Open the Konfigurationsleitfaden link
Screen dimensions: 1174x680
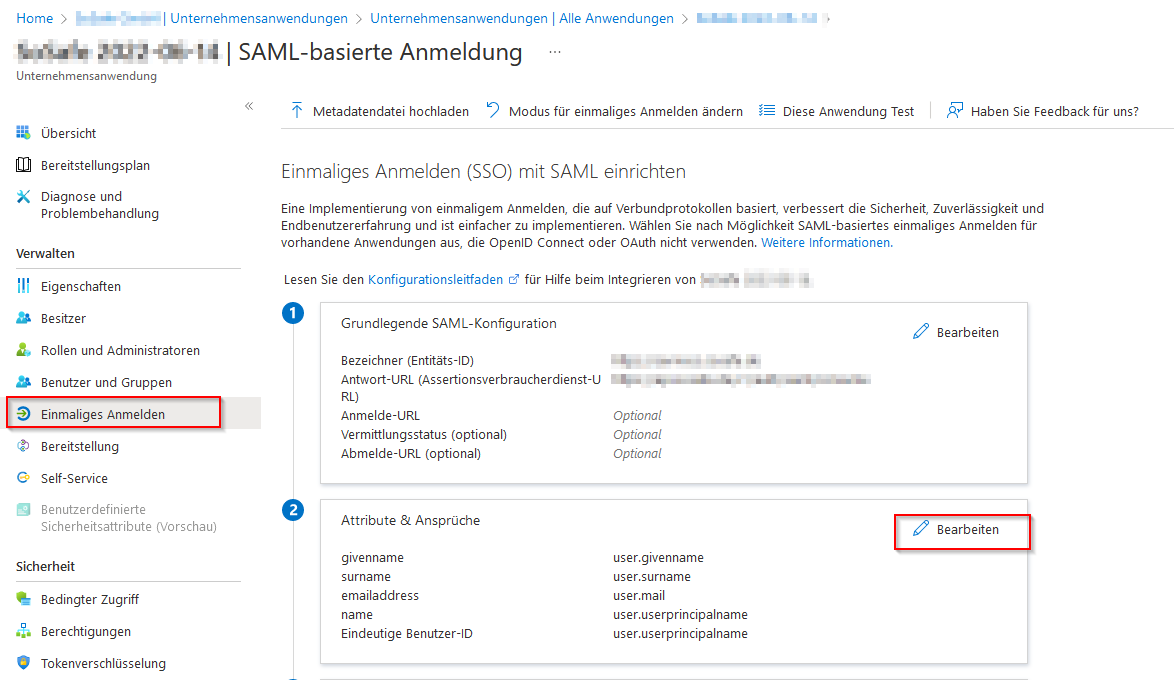pos(435,280)
